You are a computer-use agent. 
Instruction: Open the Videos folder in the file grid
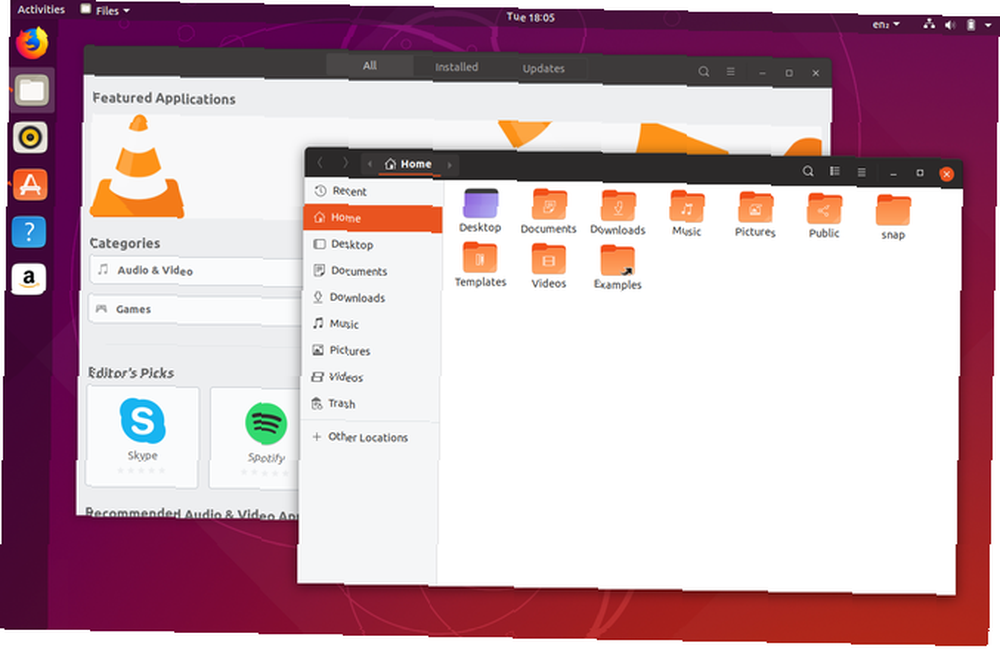tap(548, 267)
